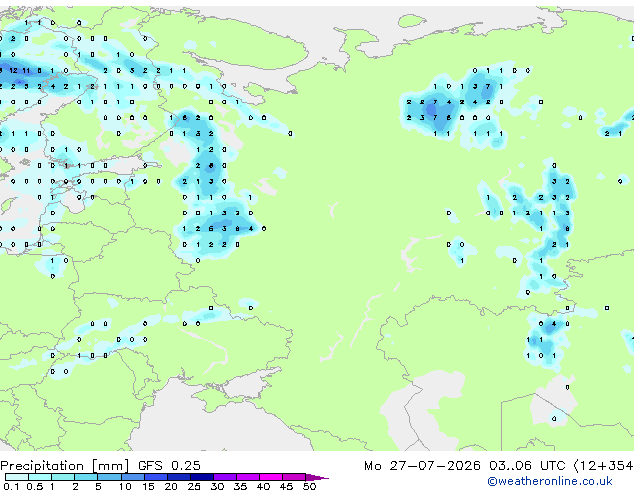The image size is (634, 490).
Task: Select the 15–20 mm legend color swatch
Action: (156, 477)
